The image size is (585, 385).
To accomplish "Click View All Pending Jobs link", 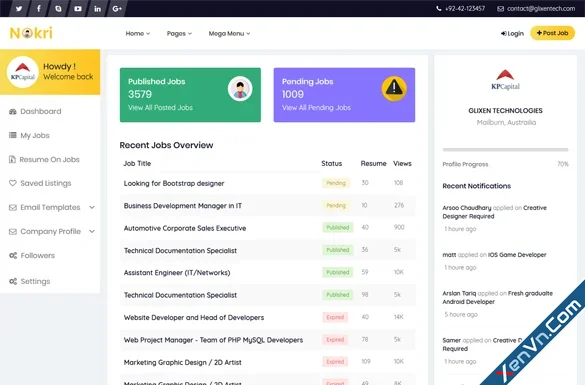I will pyautogui.click(x=316, y=108).
